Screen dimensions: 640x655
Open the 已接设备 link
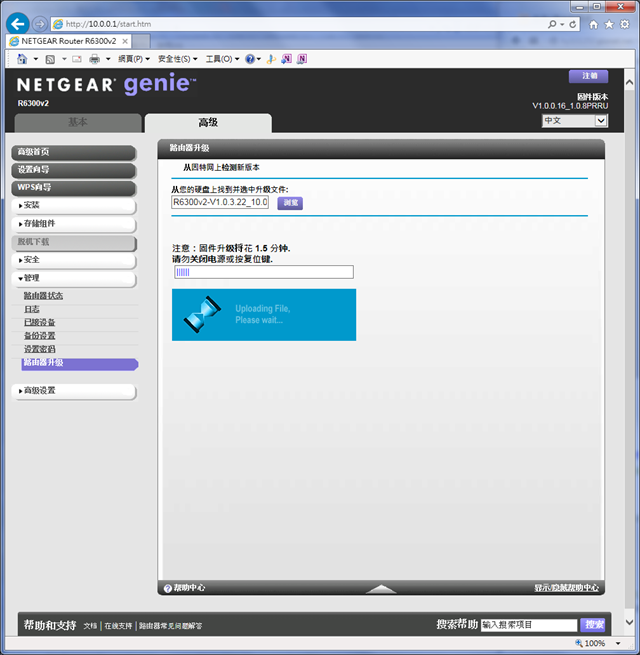tap(39, 322)
